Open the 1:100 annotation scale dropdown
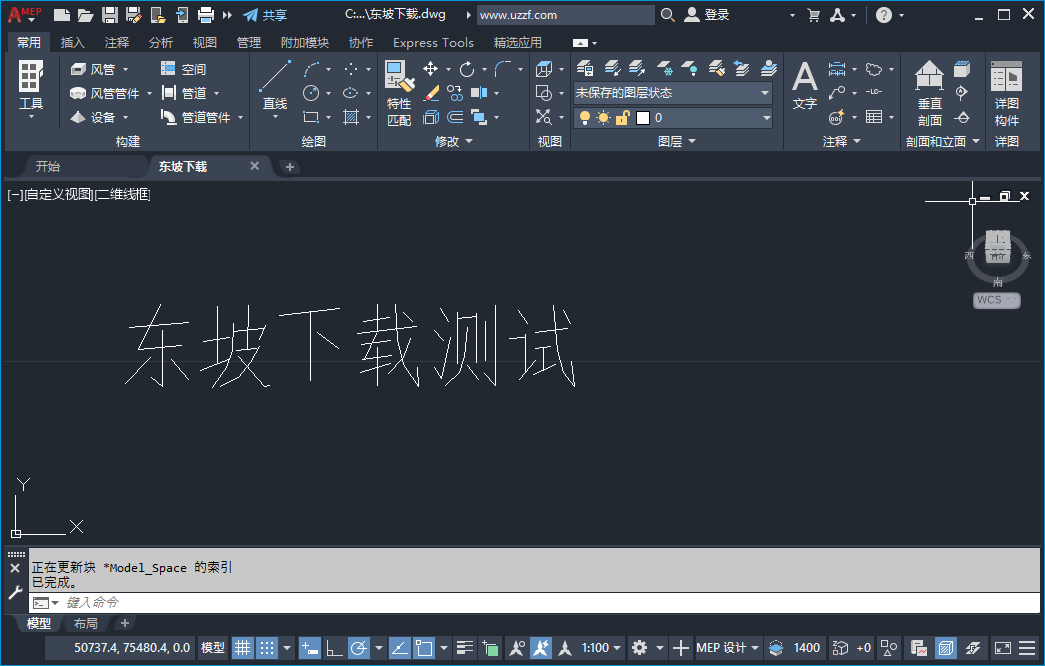Viewport: 1045px width, 666px height. tap(597, 647)
